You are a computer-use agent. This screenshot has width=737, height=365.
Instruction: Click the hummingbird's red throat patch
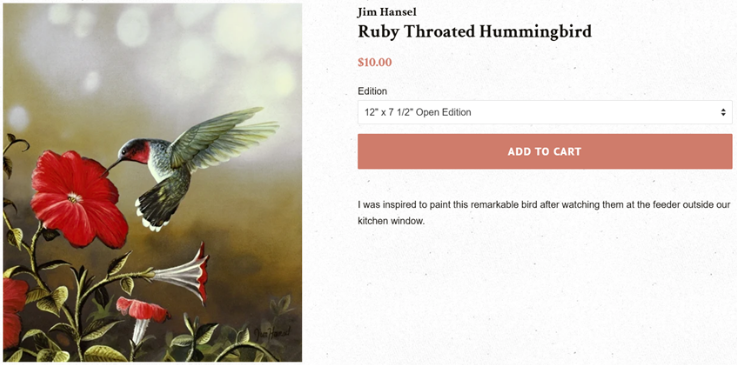[x=141, y=153]
